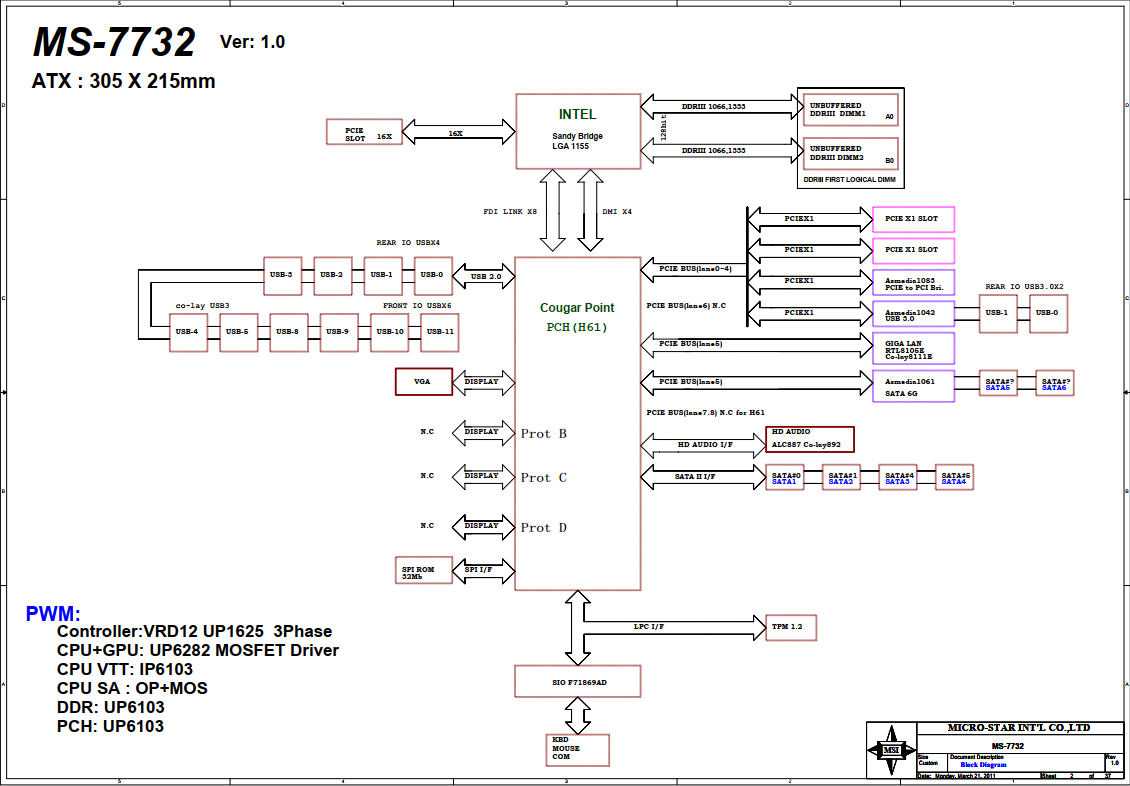Click the blue 'PWM:' heading
Screen dimensions: 1130x786
coord(53,615)
